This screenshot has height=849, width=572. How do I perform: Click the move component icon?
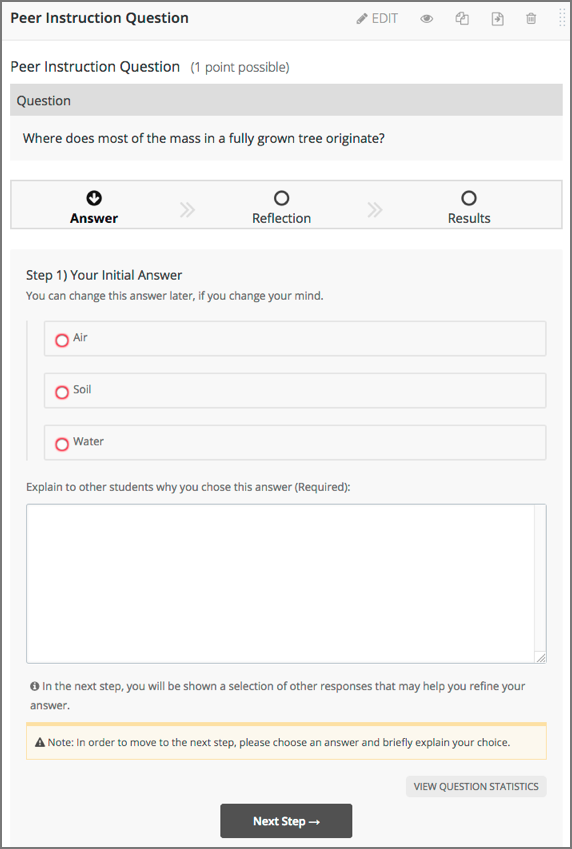[497, 19]
